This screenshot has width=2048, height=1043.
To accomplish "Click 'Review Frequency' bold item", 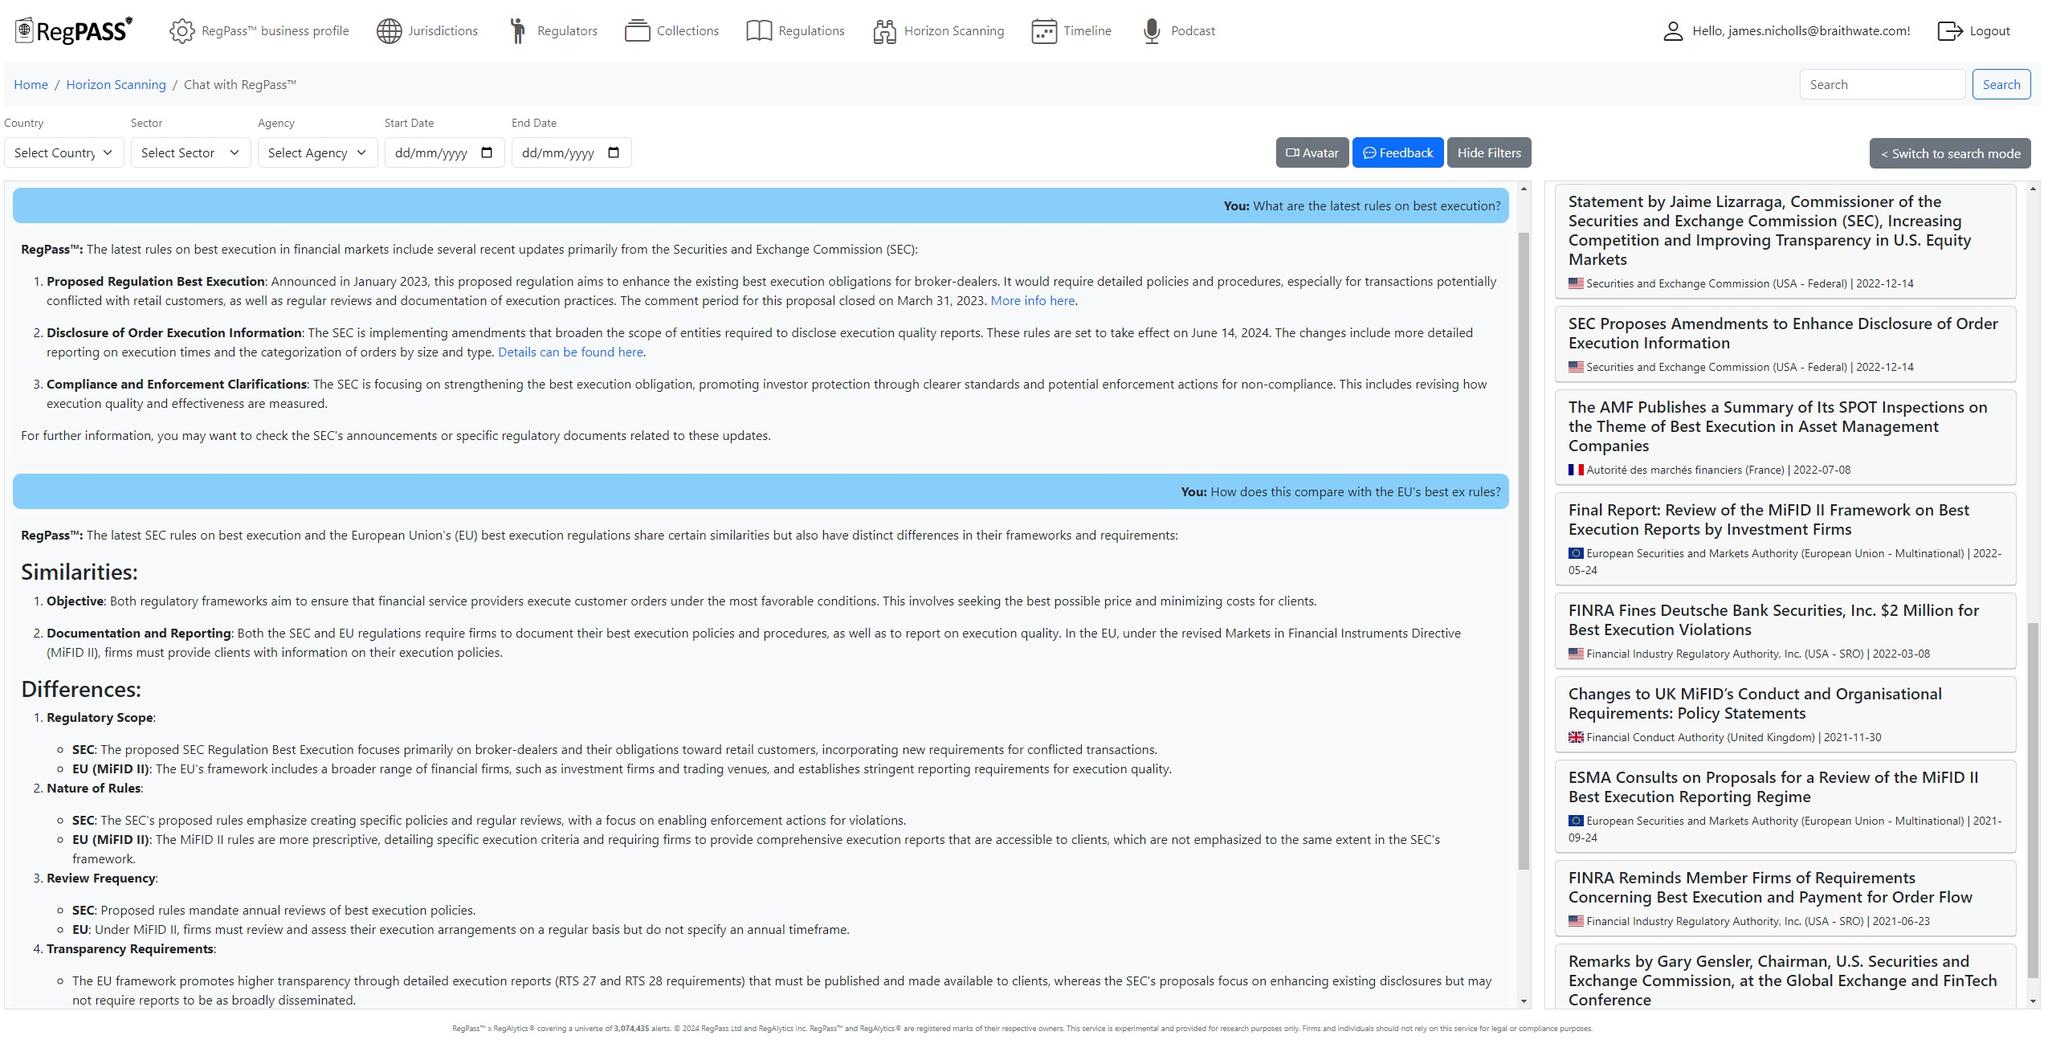I will (101, 879).
